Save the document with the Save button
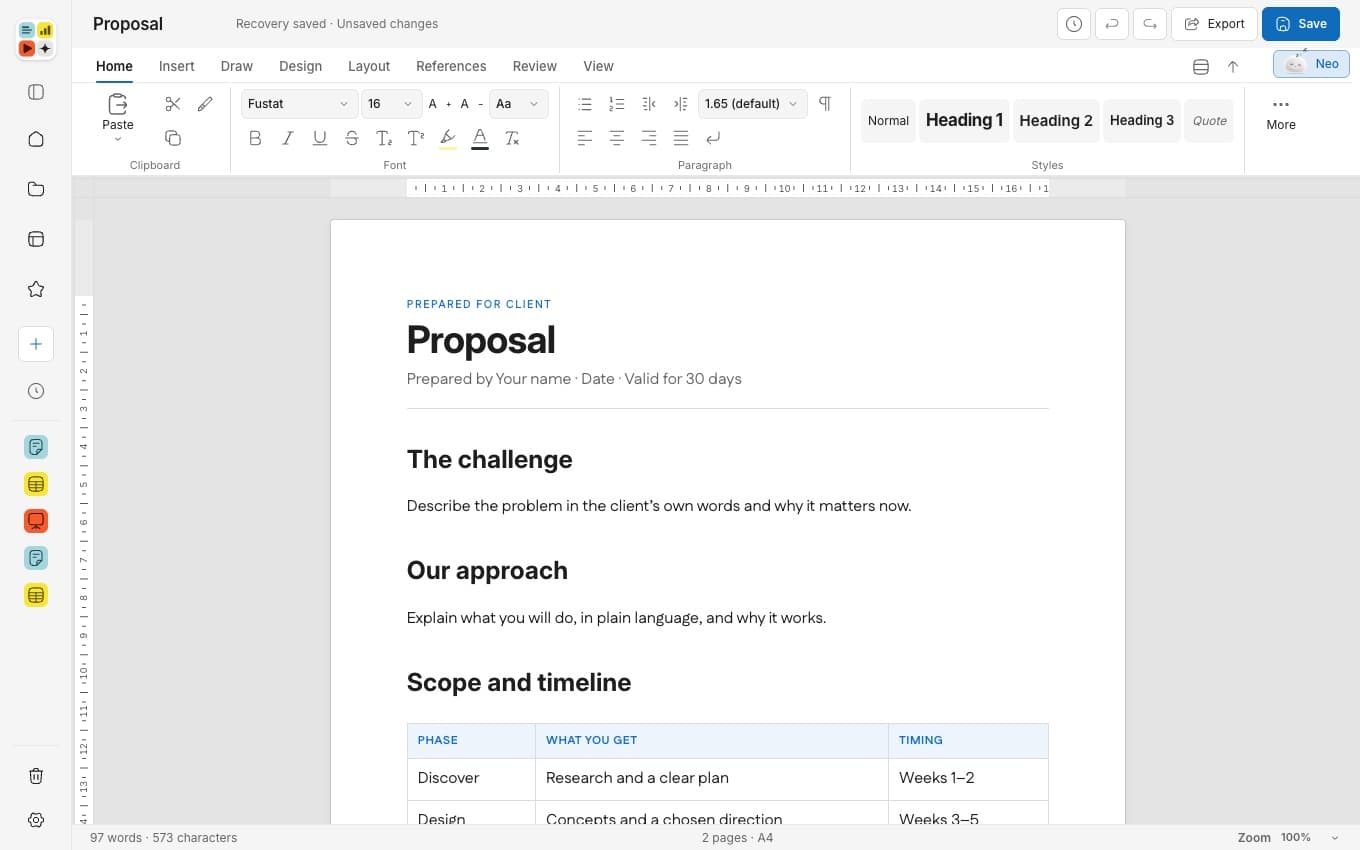Viewport: 1360px width, 850px height. (1301, 24)
